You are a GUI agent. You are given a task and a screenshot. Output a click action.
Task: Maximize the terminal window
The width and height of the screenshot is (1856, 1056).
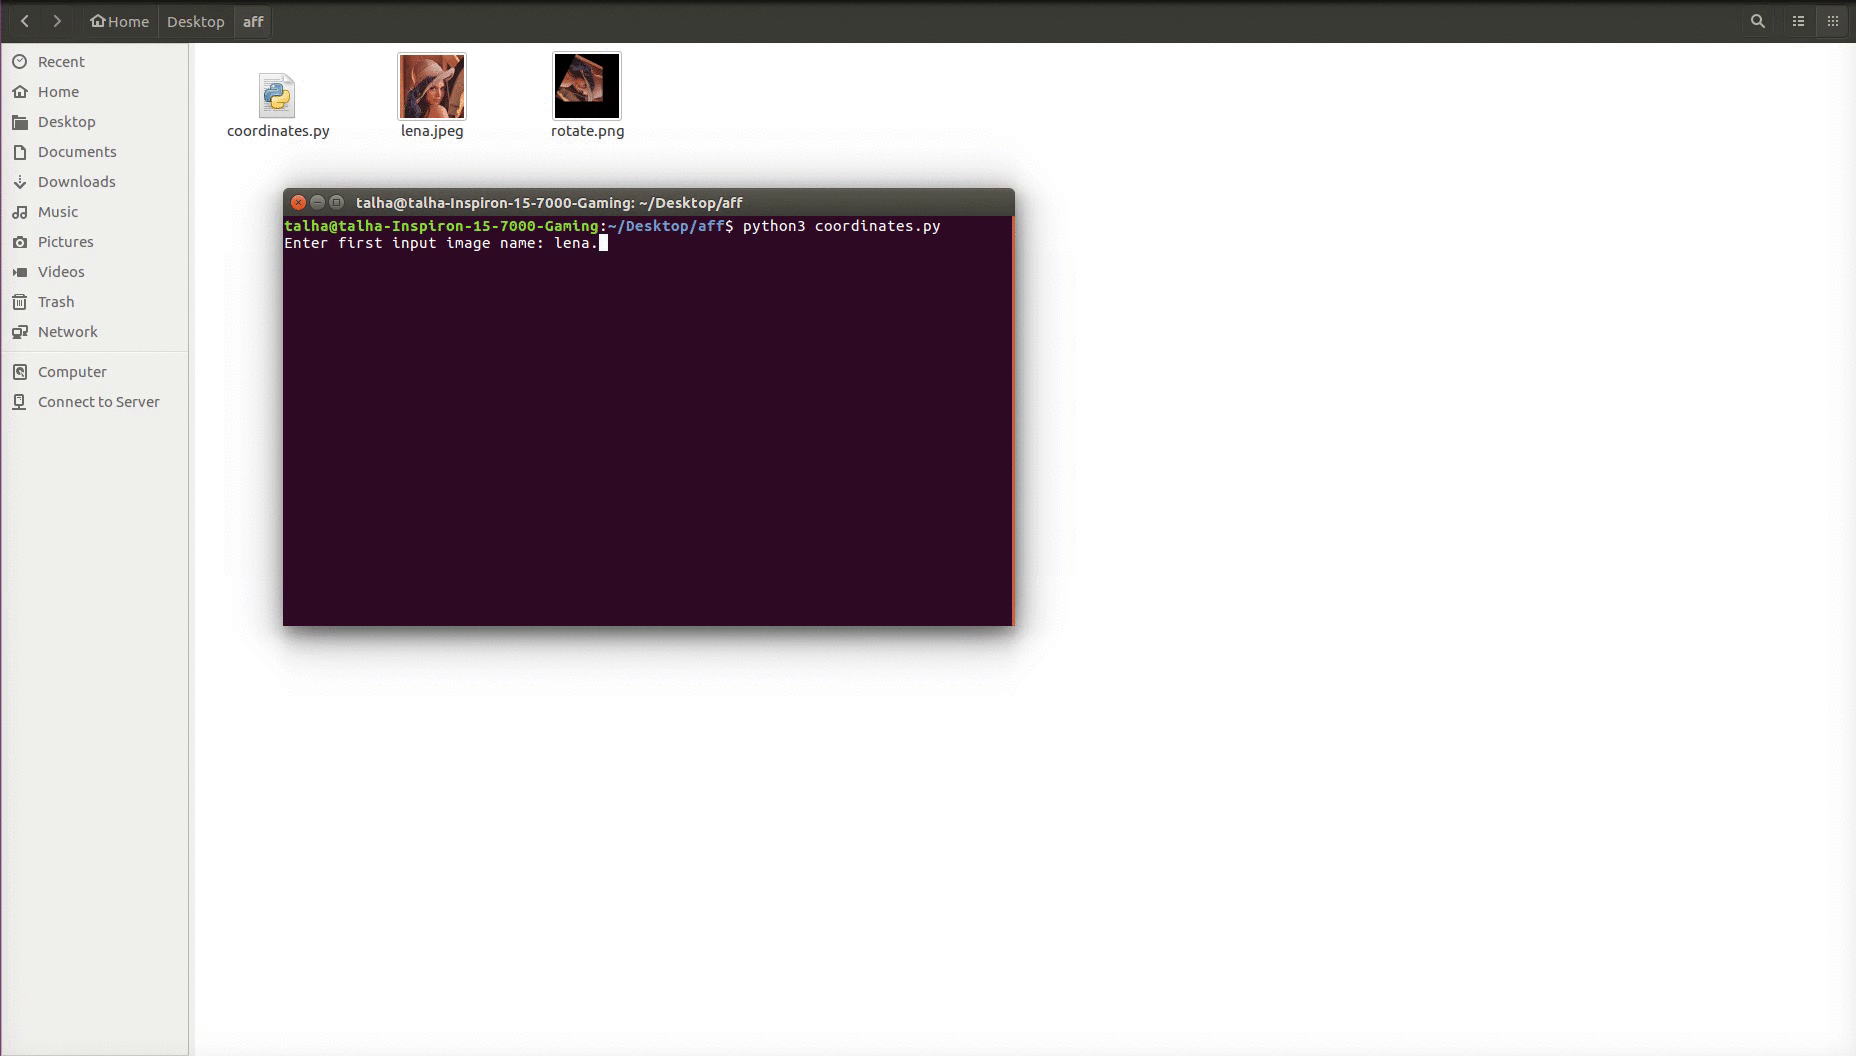[x=336, y=202]
